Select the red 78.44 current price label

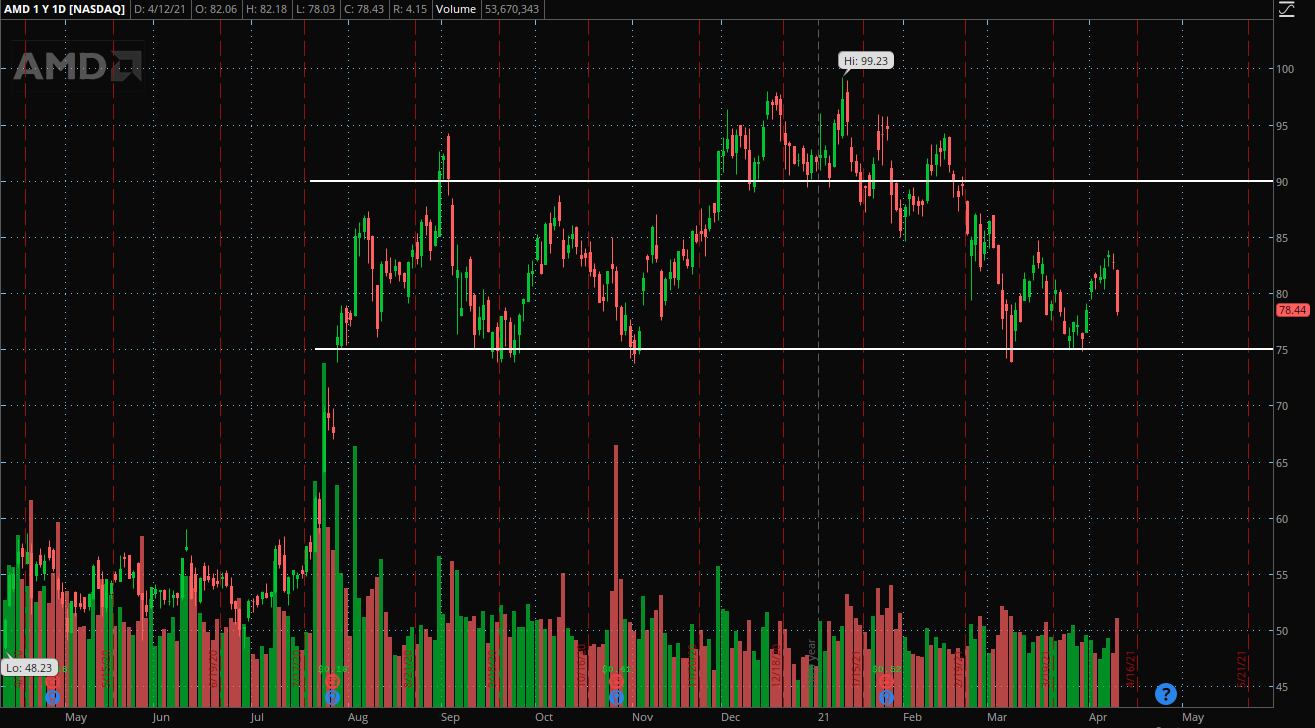pyautogui.click(x=1293, y=310)
